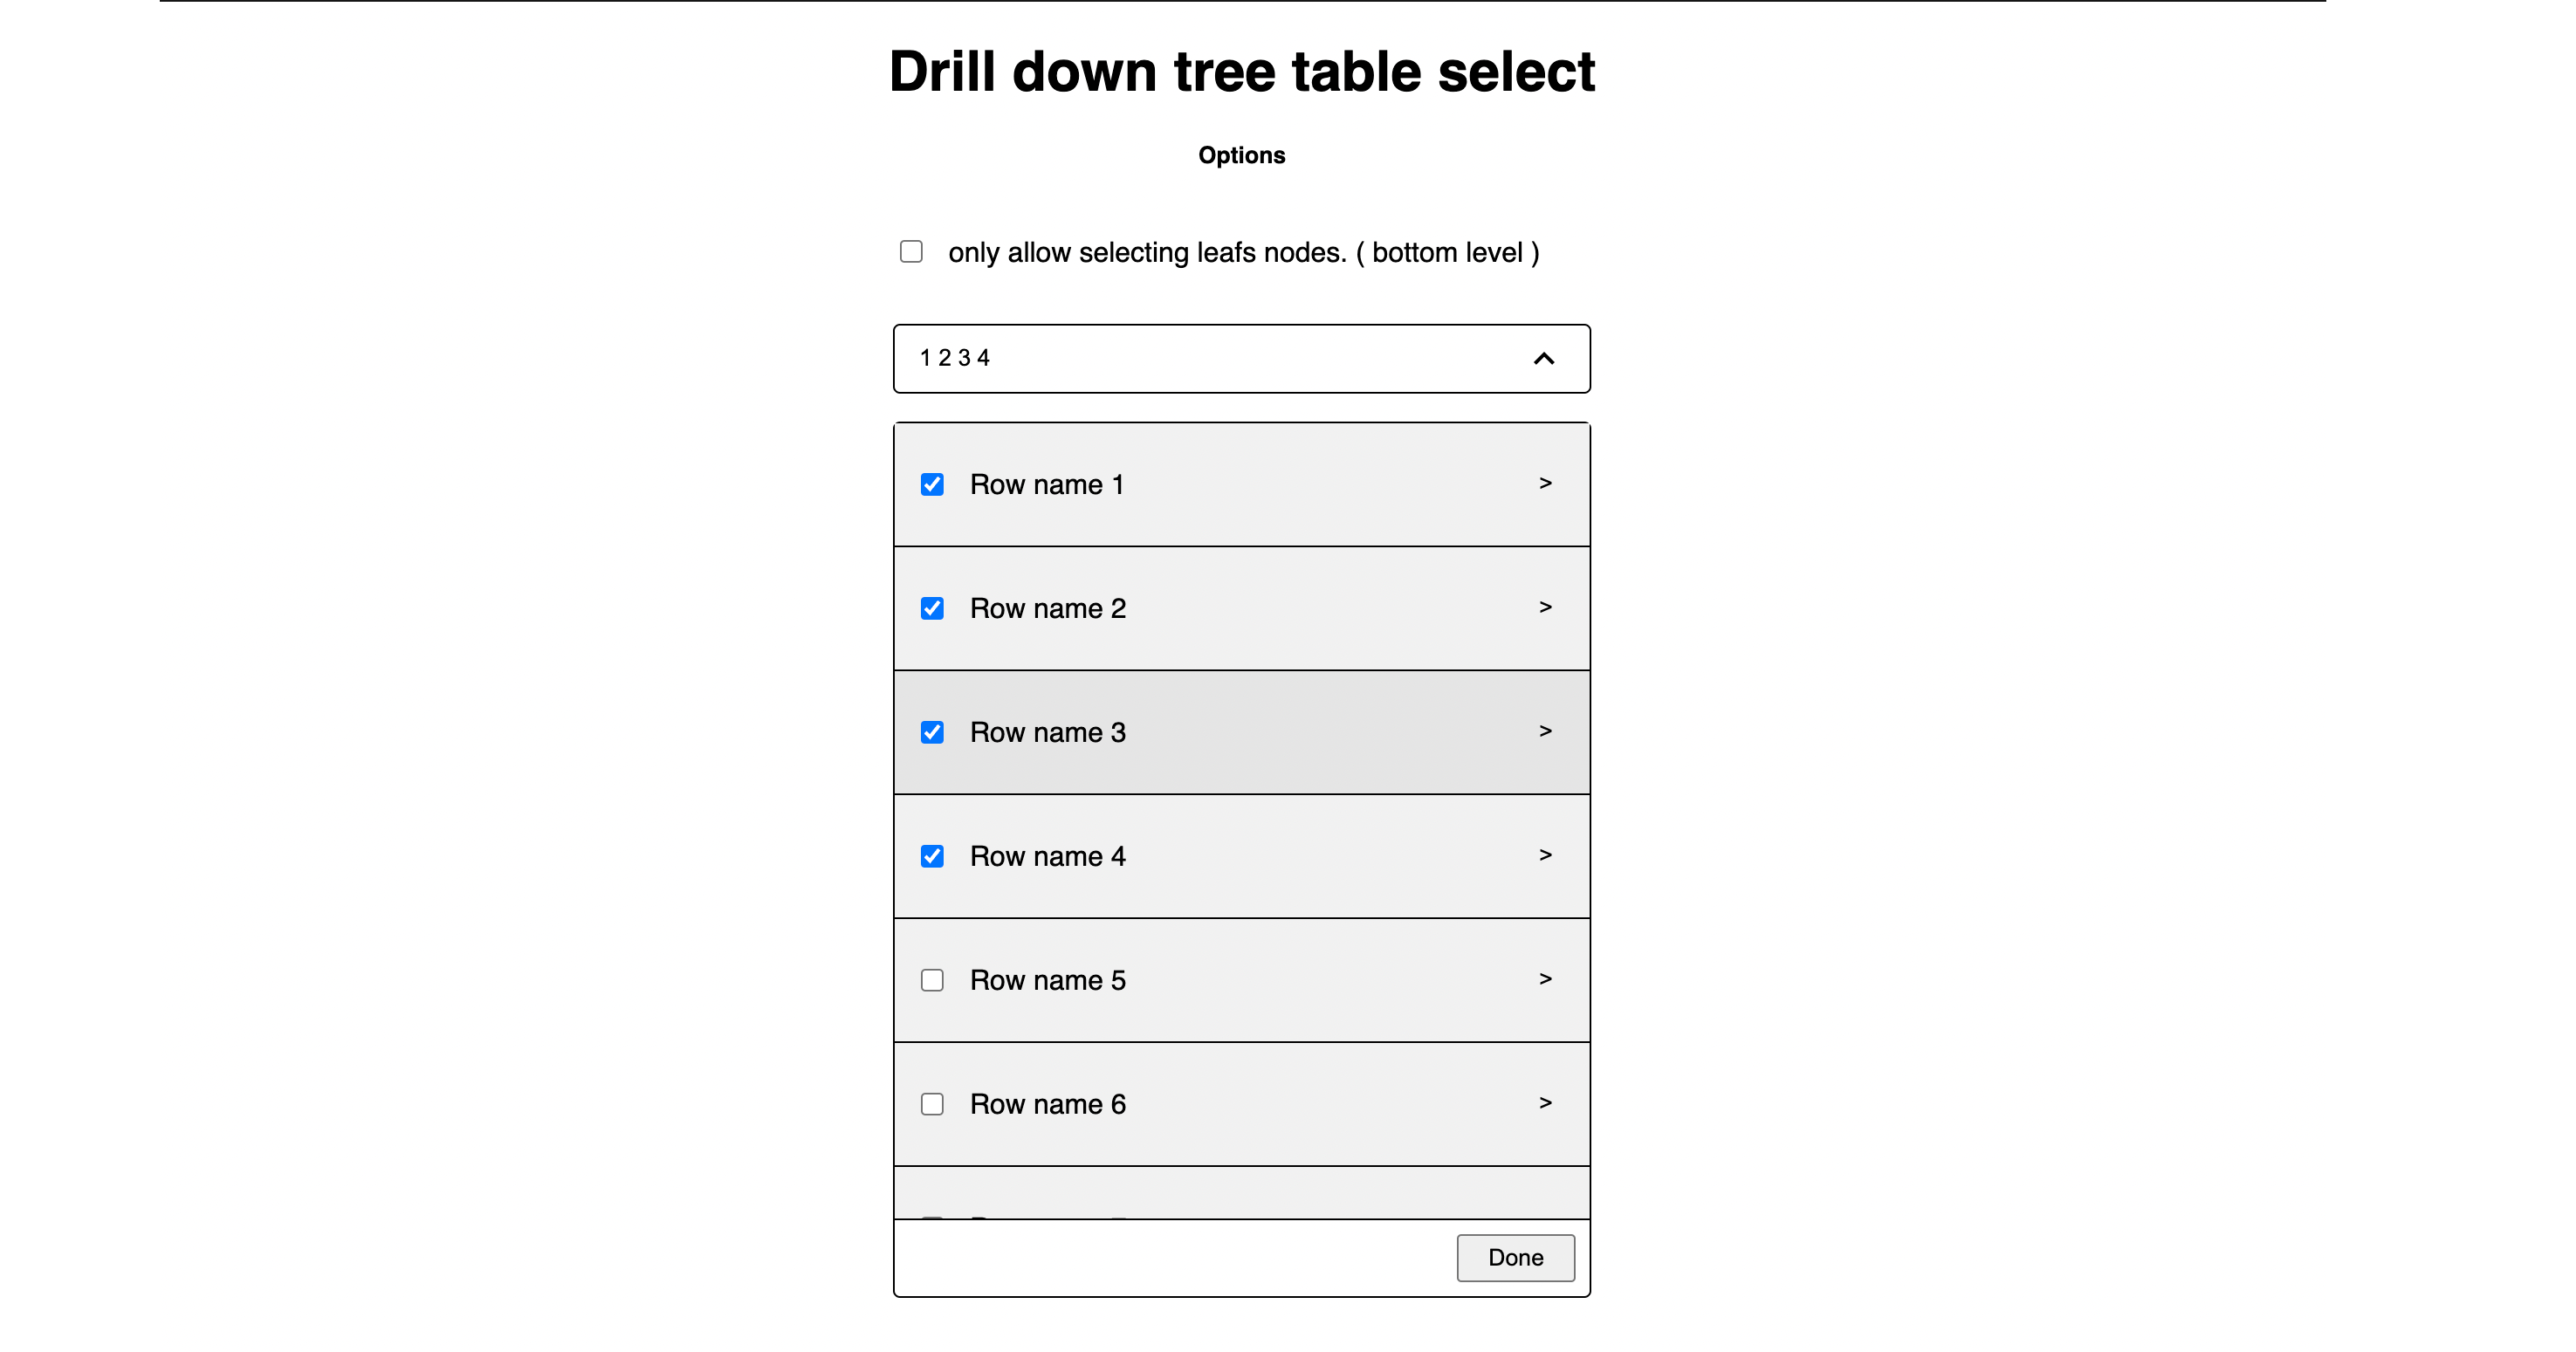Drill into Row name 1 children

click(1545, 483)
